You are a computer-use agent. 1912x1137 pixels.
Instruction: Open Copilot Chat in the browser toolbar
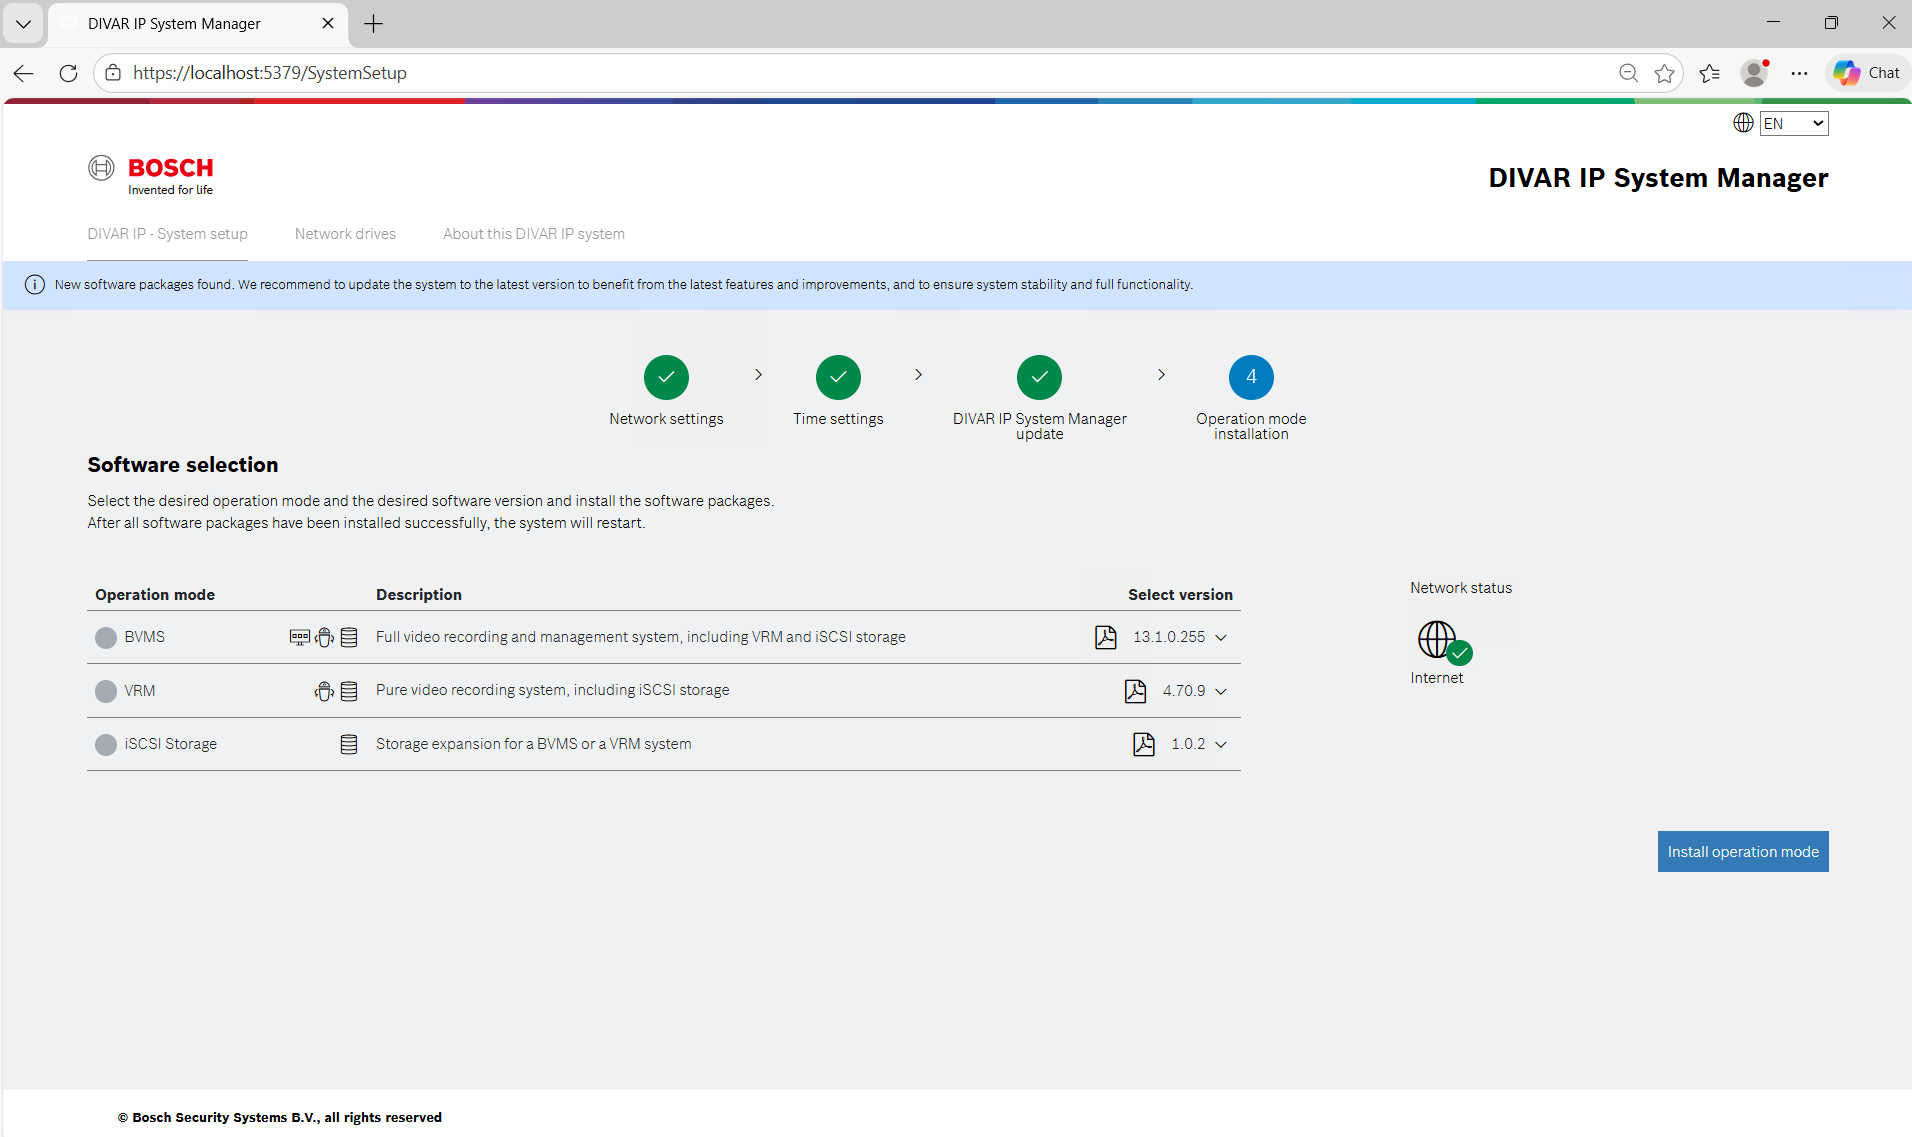pos(1866,72)
